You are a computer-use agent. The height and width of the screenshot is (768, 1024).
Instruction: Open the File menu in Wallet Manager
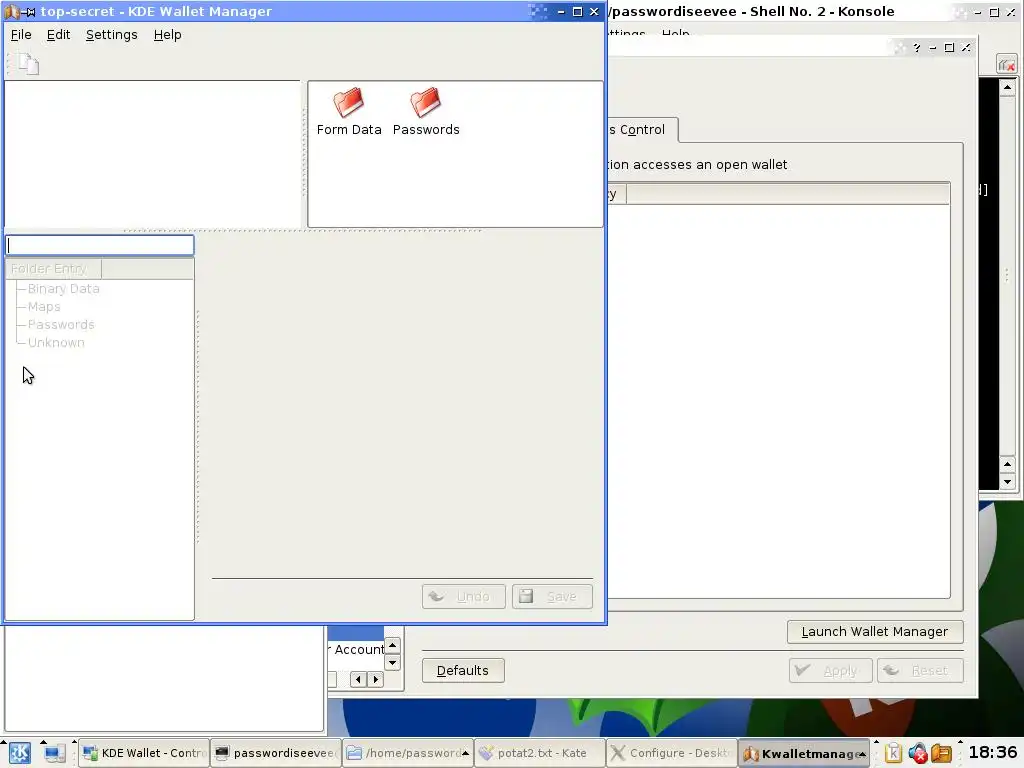(21, 35)
